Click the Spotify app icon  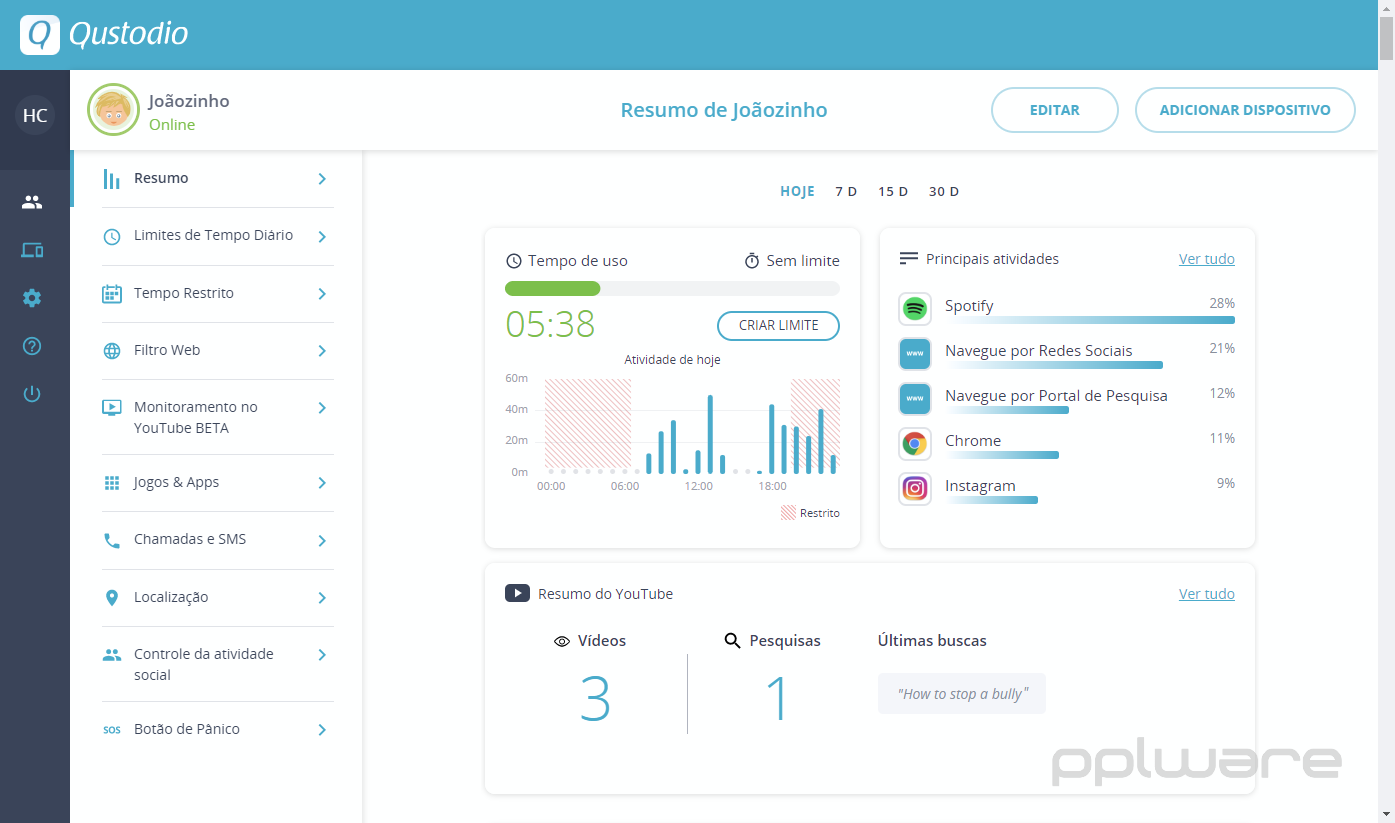914,309
